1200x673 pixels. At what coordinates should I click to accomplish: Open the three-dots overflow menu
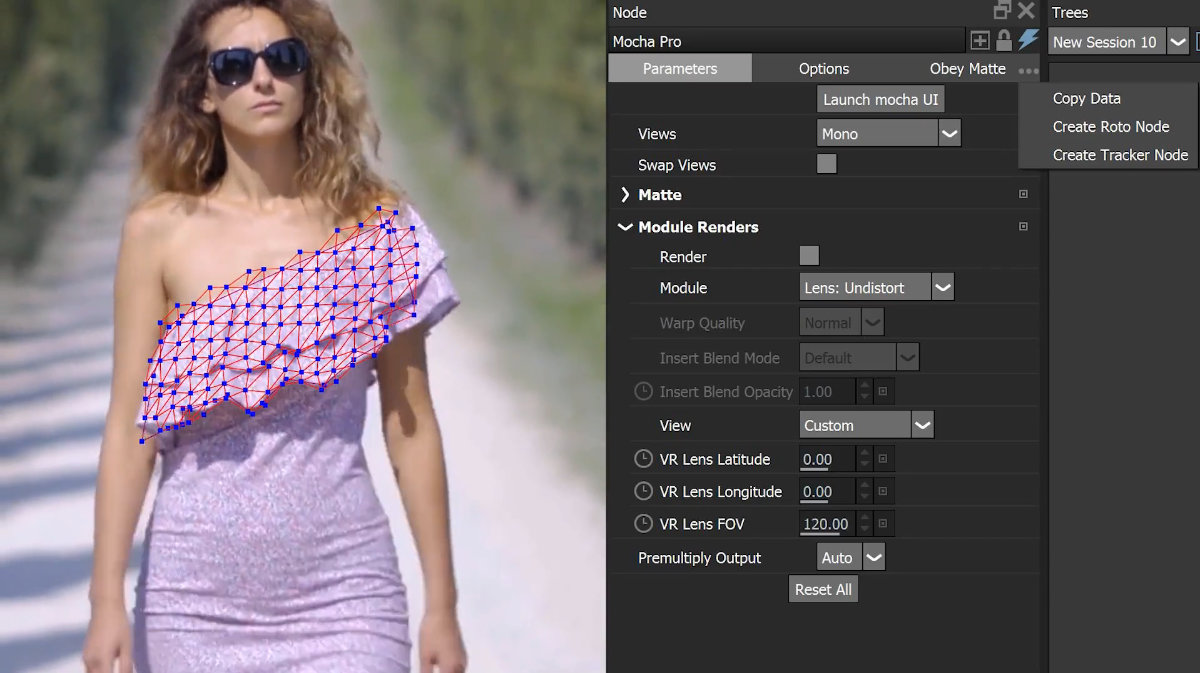point(1028,70)
